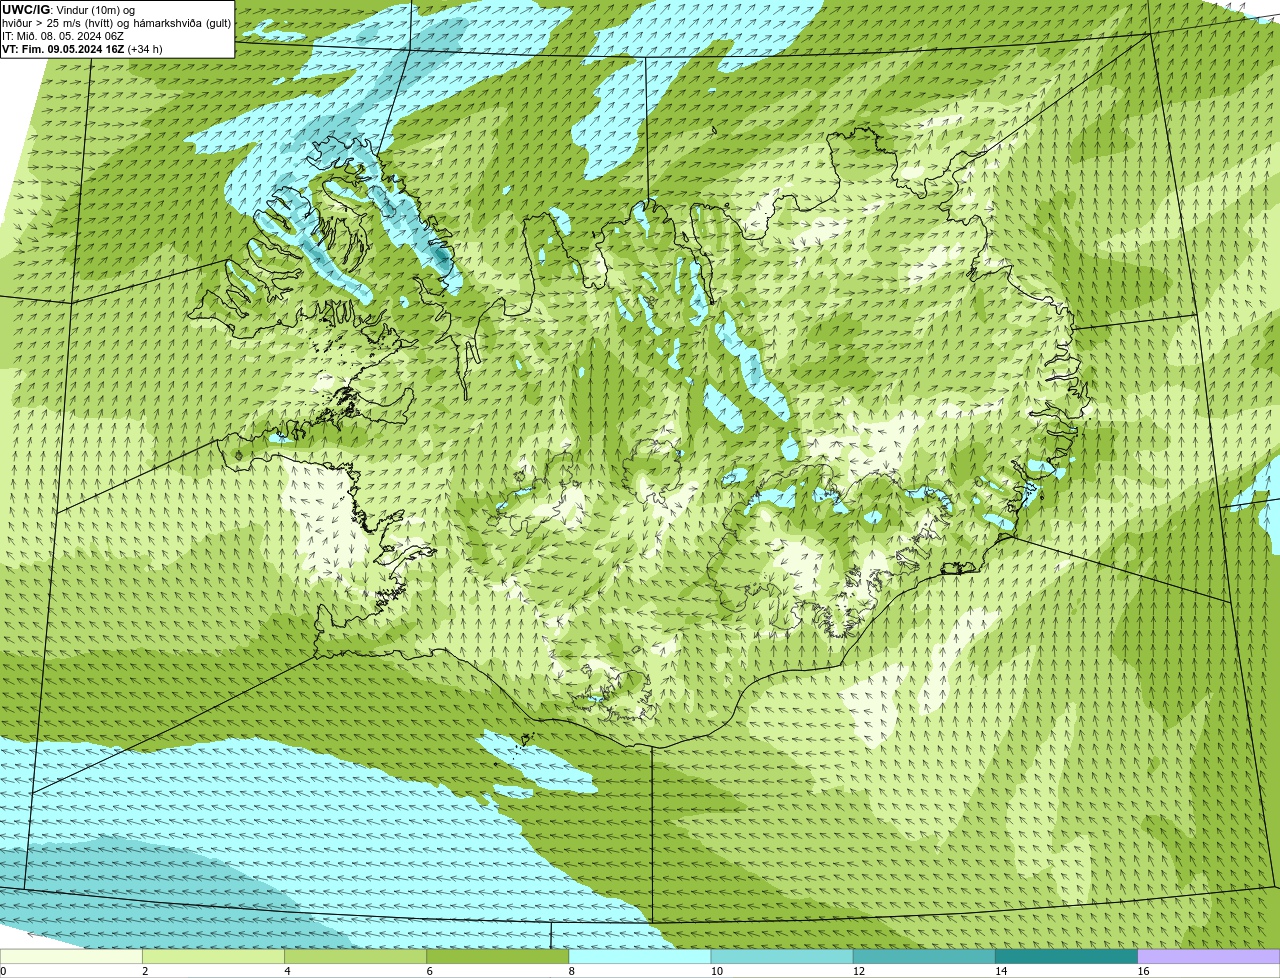This screenshot has width=1280, height=978.
Task: Click the 6–8 m/s olive green swatch
Action: click(497, 956)
